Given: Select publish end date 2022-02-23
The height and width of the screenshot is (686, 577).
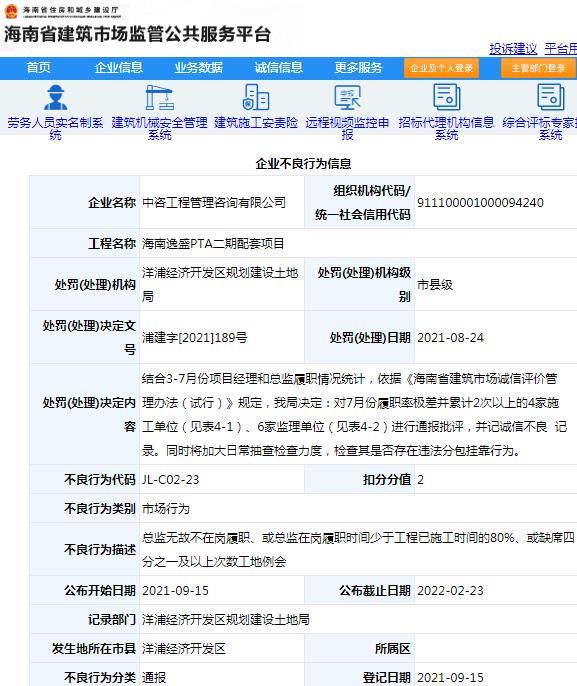Looking at the screenshot, I should point(451,591).
